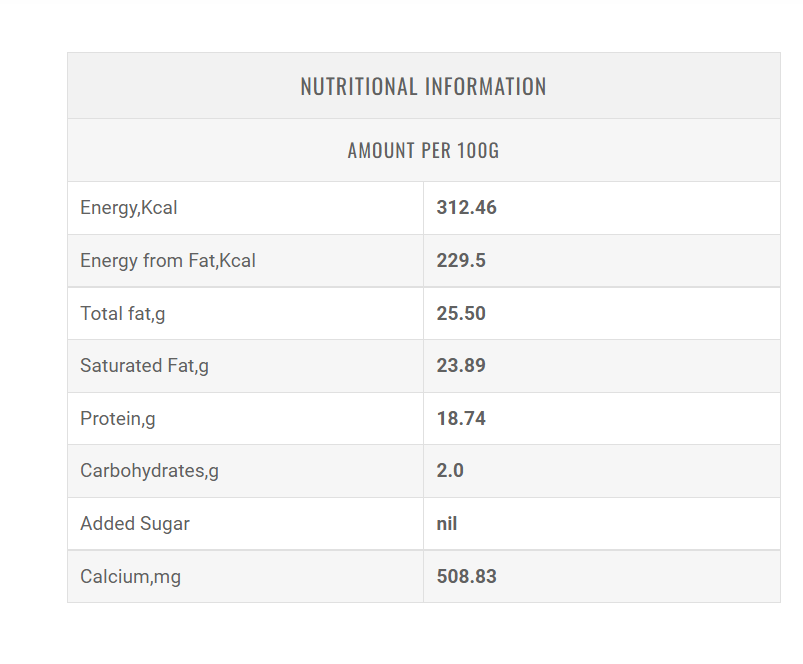Click the Nutritional Information table heading
Screen dimensions: 803x664
pyautogui.click(x=423, y=87)
